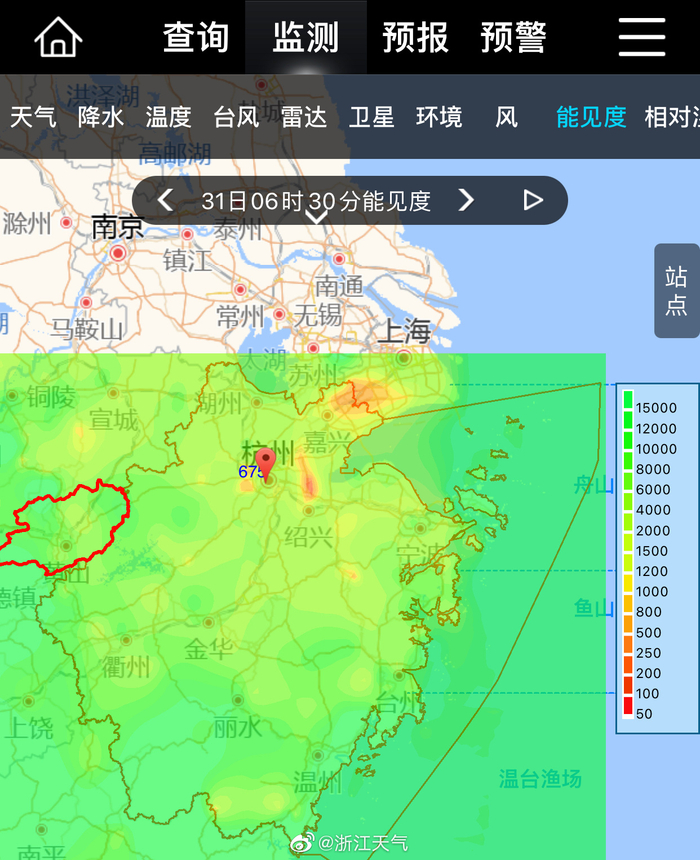Viewport: 700px width, 860px height.
Task: Click the 绍兴 map label
Action: point(309,536)
